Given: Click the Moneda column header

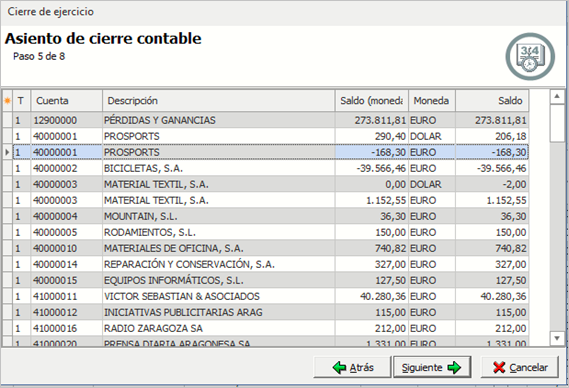Looking at the screenshot, I should 432,101.
